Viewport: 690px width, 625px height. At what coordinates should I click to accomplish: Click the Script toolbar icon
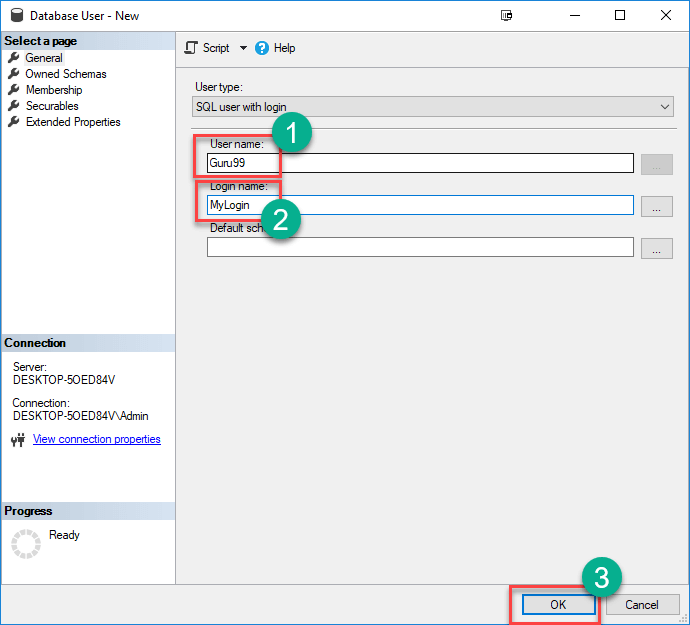[x=192, y=48]
